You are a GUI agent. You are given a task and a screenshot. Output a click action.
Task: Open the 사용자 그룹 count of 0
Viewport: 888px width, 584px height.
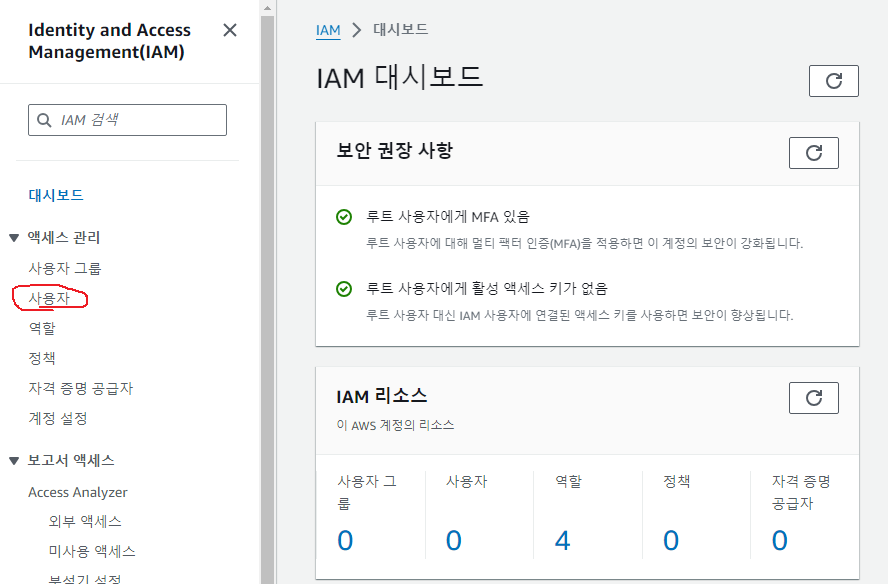[345, 540]
